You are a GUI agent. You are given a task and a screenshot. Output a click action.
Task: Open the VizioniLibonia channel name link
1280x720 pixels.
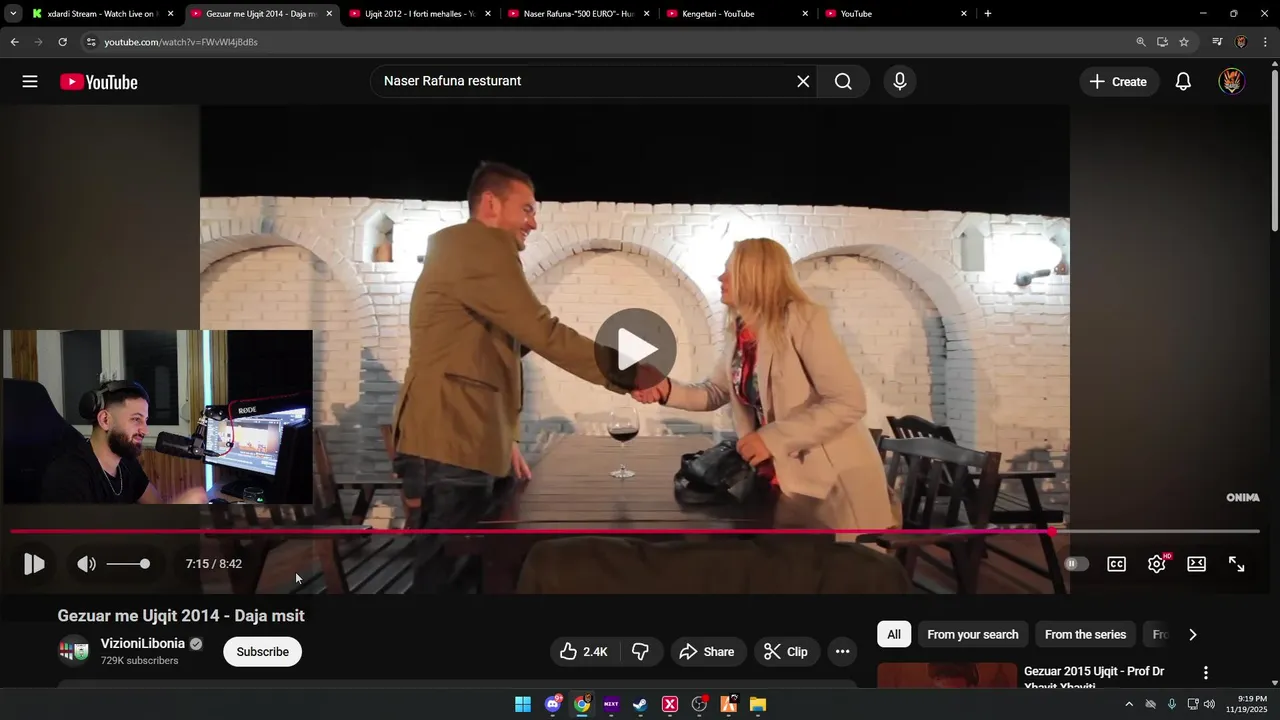tap(143, 644)
